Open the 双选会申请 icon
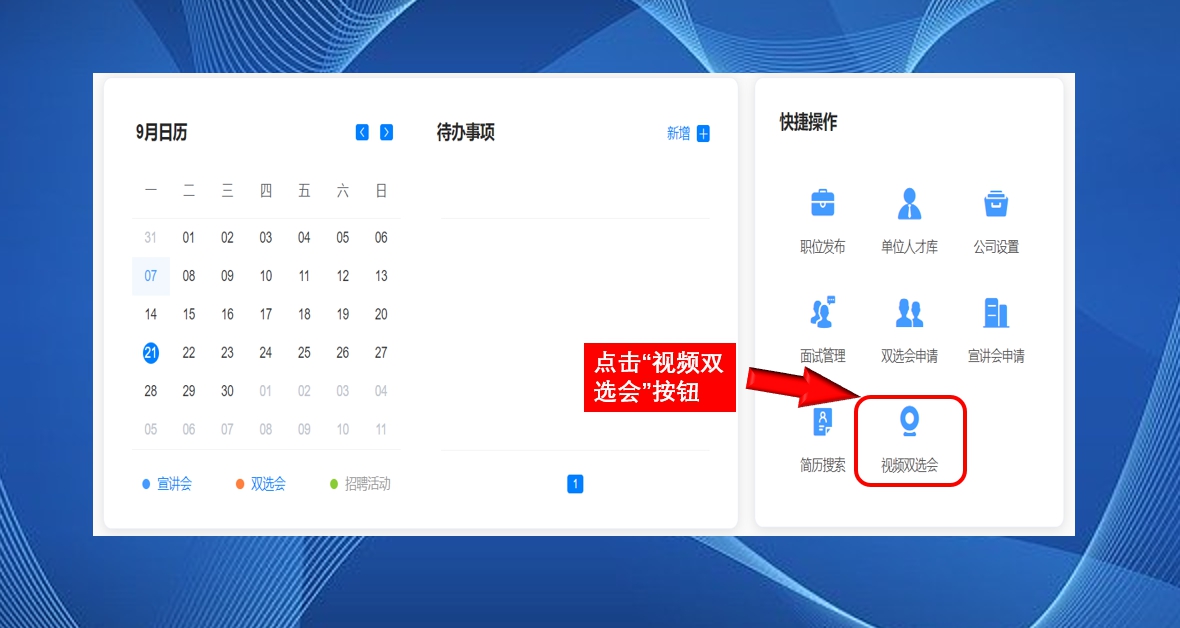 pyautogui.click(x=909, y=312)
